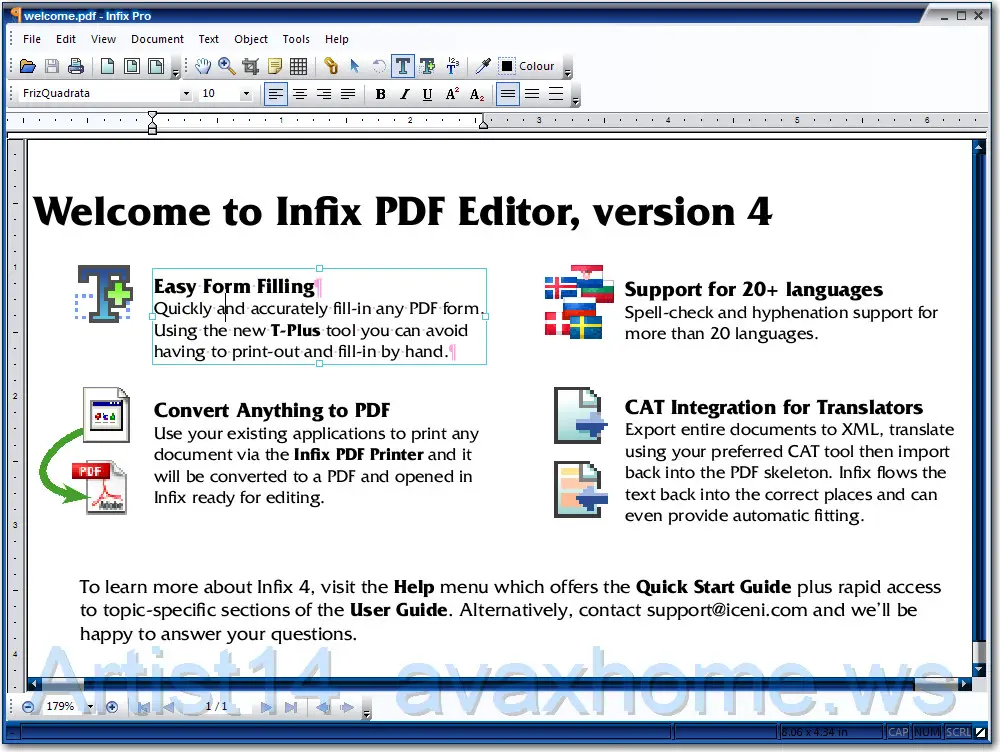The height and width of the screenshot is (752, 1000).
Task: Open the Tools menu
Action: (x=296, y=39)
